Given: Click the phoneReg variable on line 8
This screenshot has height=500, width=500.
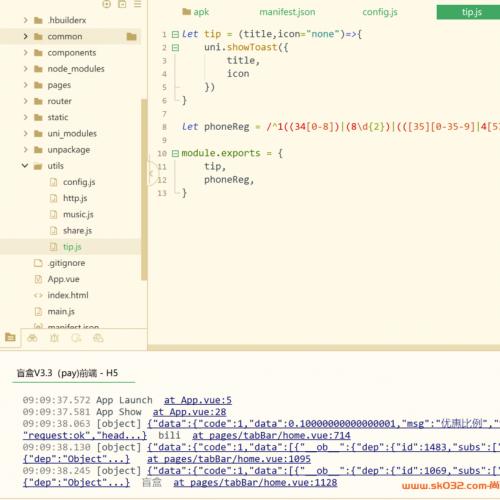Looking at the screenshot, I should (x=227, y=127).
